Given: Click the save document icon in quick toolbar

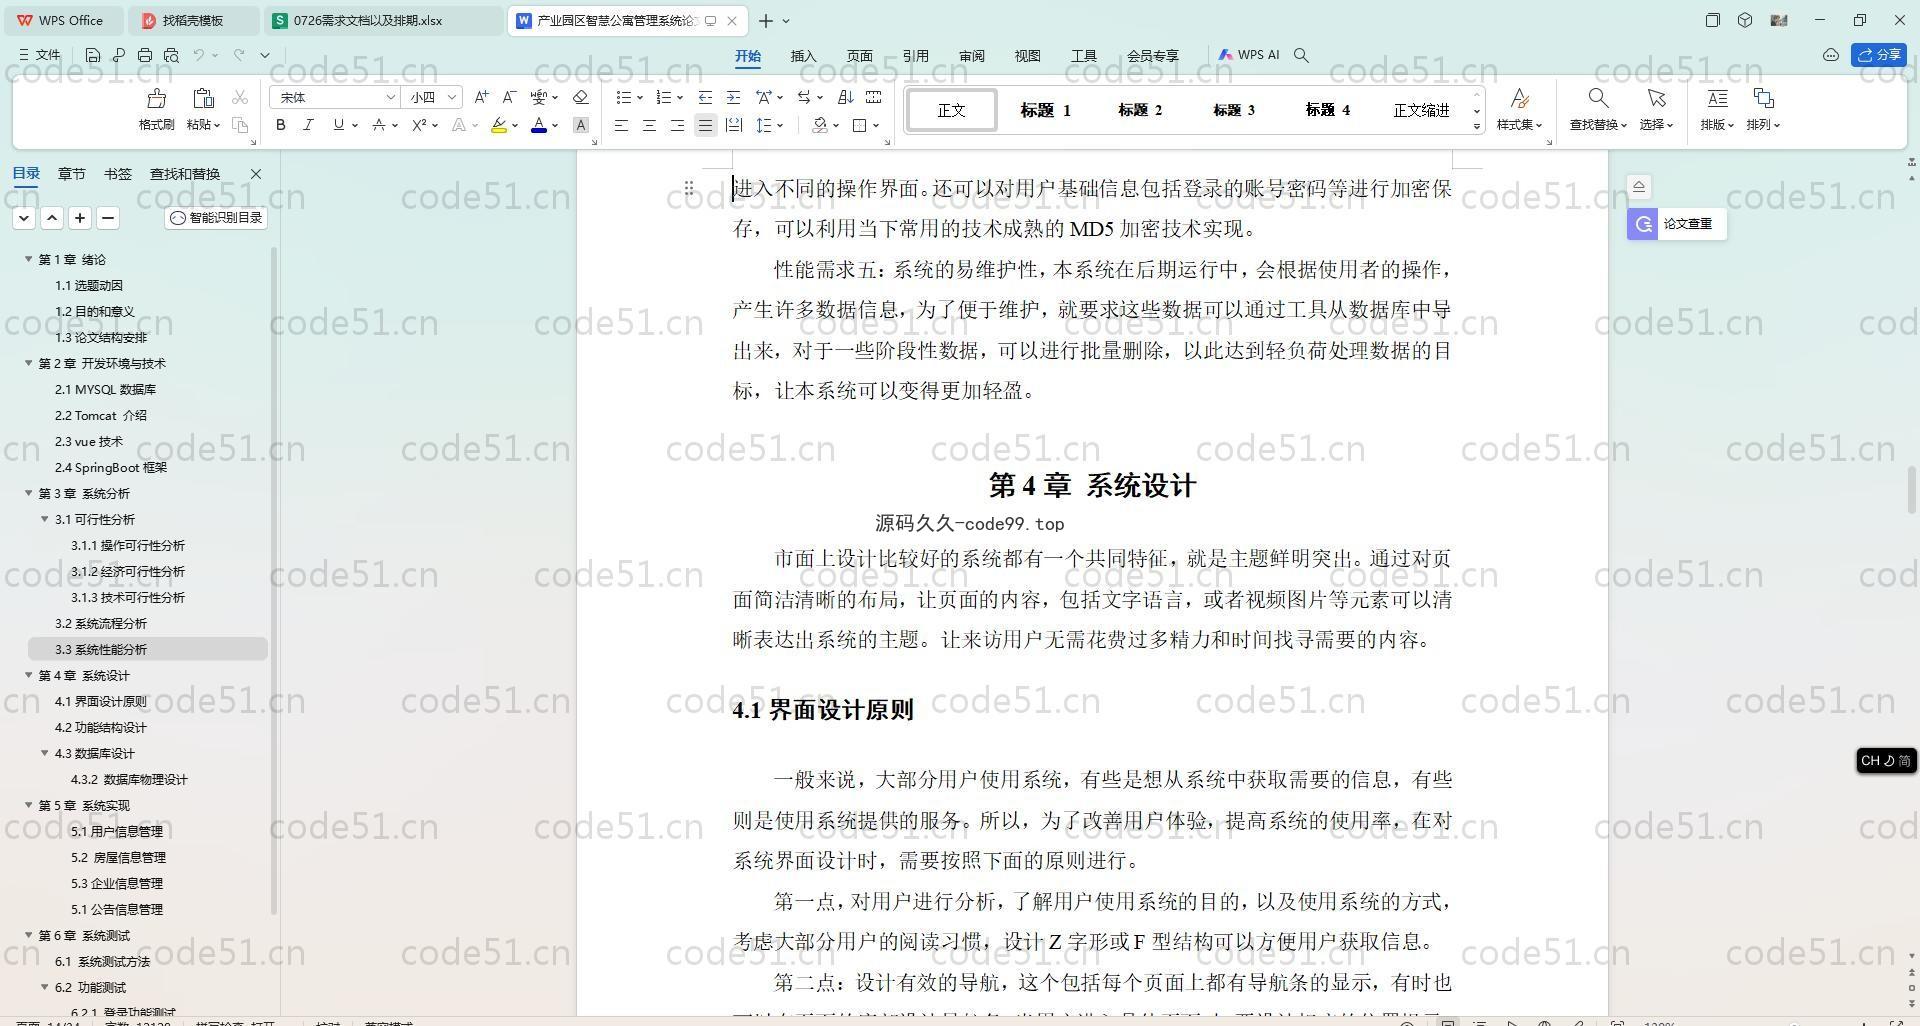Looking at the screenshot, I should point(93,55).
